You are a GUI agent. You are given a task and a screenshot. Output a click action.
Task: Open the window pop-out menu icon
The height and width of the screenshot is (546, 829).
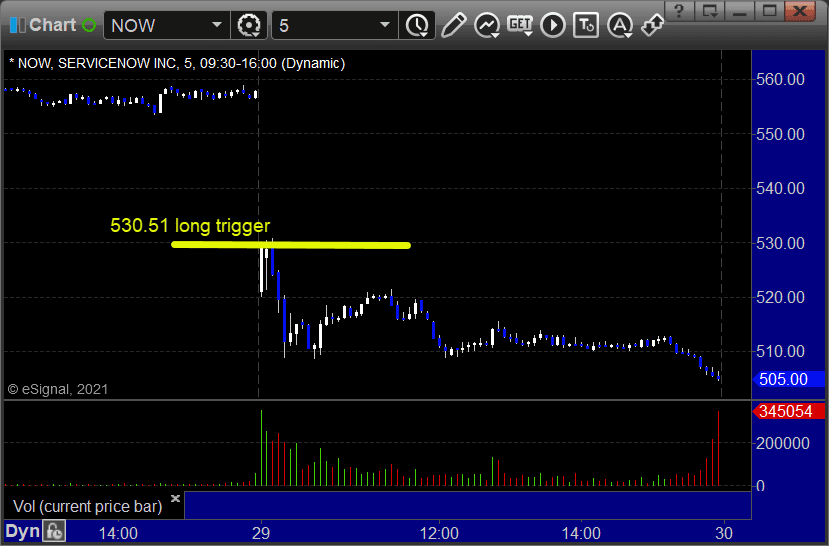pos(710,11)
